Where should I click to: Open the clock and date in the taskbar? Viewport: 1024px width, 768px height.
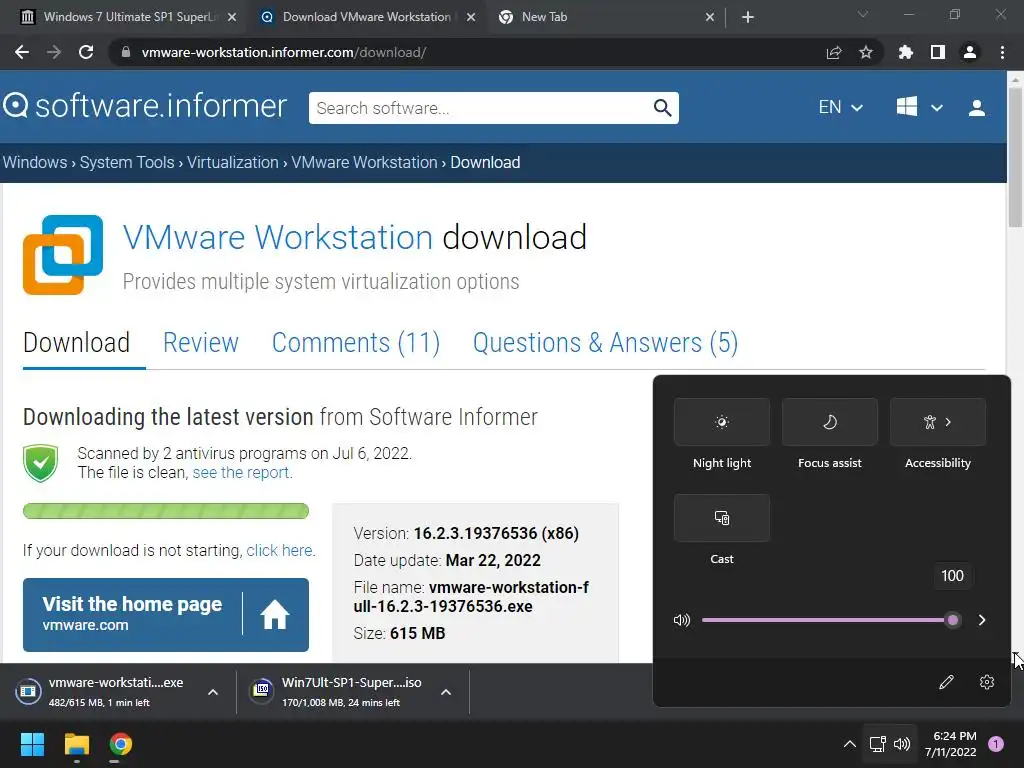coord(950,744)
